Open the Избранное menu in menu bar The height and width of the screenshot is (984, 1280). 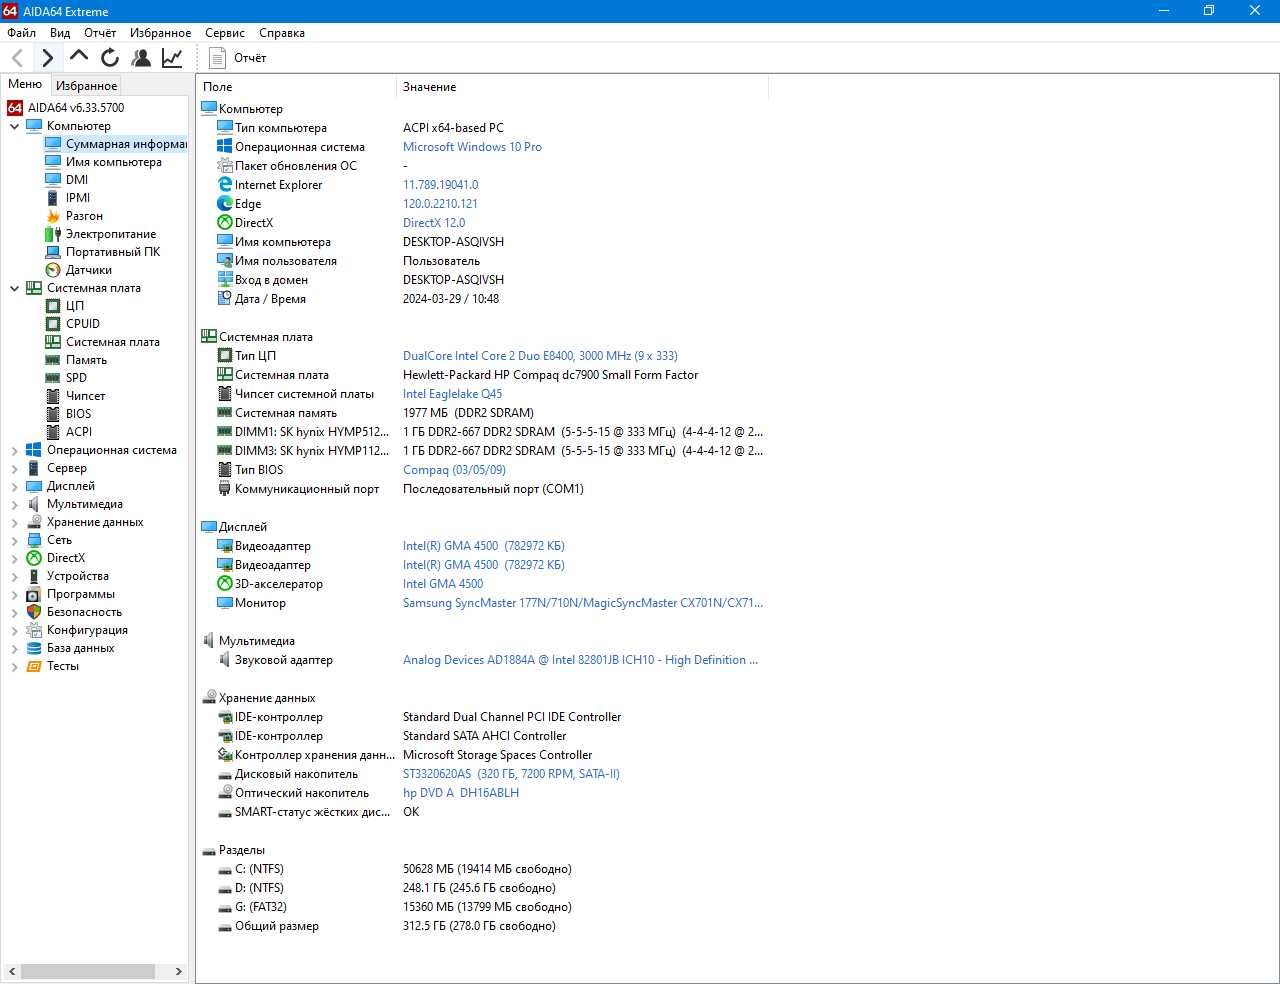pos(160,33)
